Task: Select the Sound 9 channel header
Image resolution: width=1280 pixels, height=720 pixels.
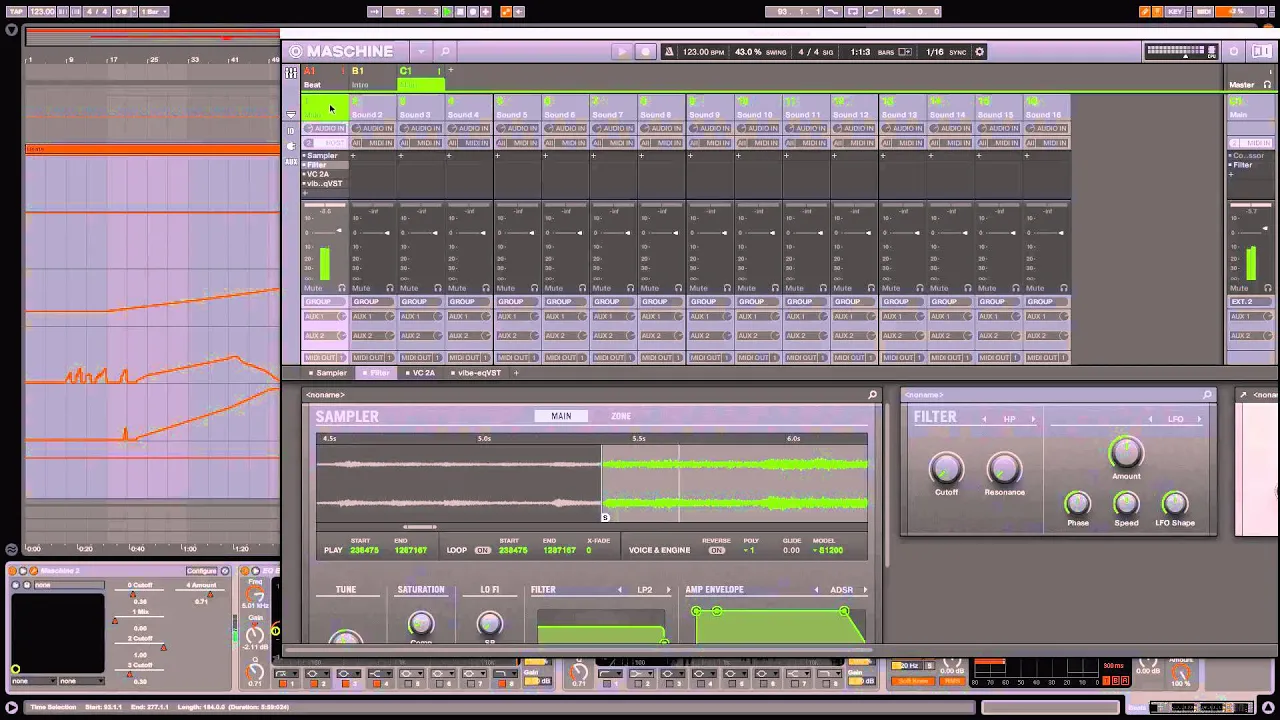Action: [709, 109]
